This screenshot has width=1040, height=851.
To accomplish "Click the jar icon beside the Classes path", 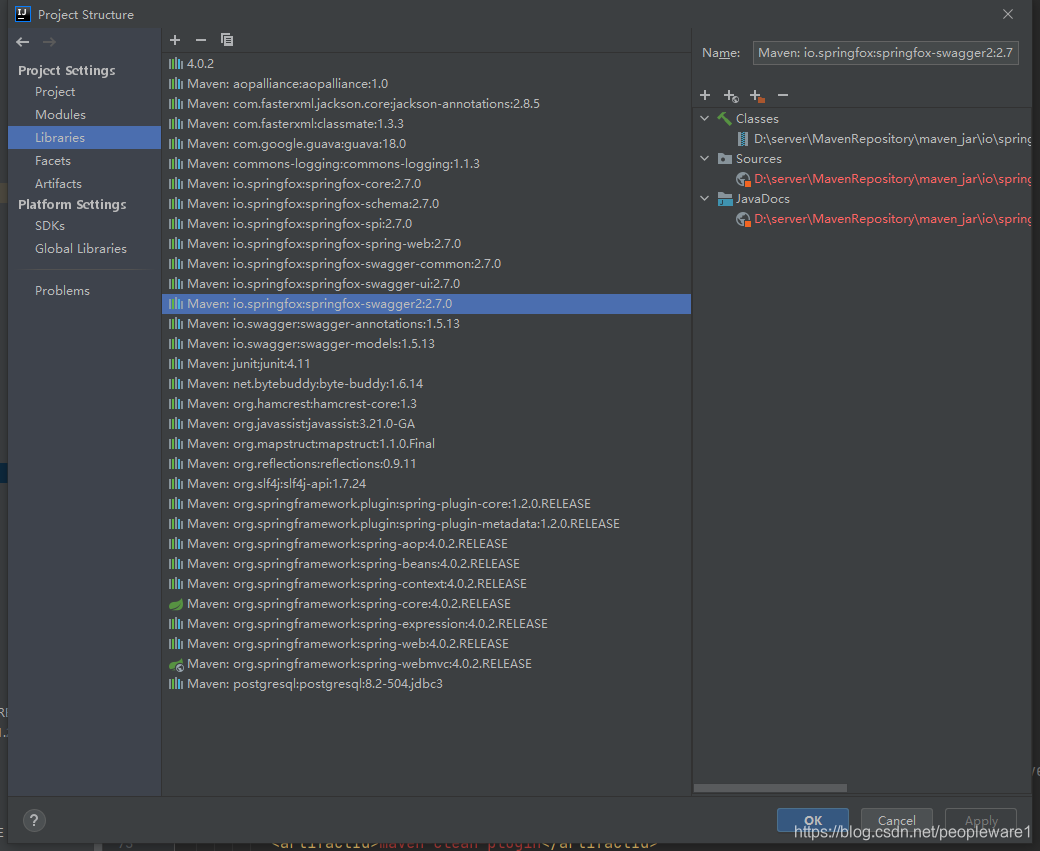I will pyautogui.click(x=743, y=139).
